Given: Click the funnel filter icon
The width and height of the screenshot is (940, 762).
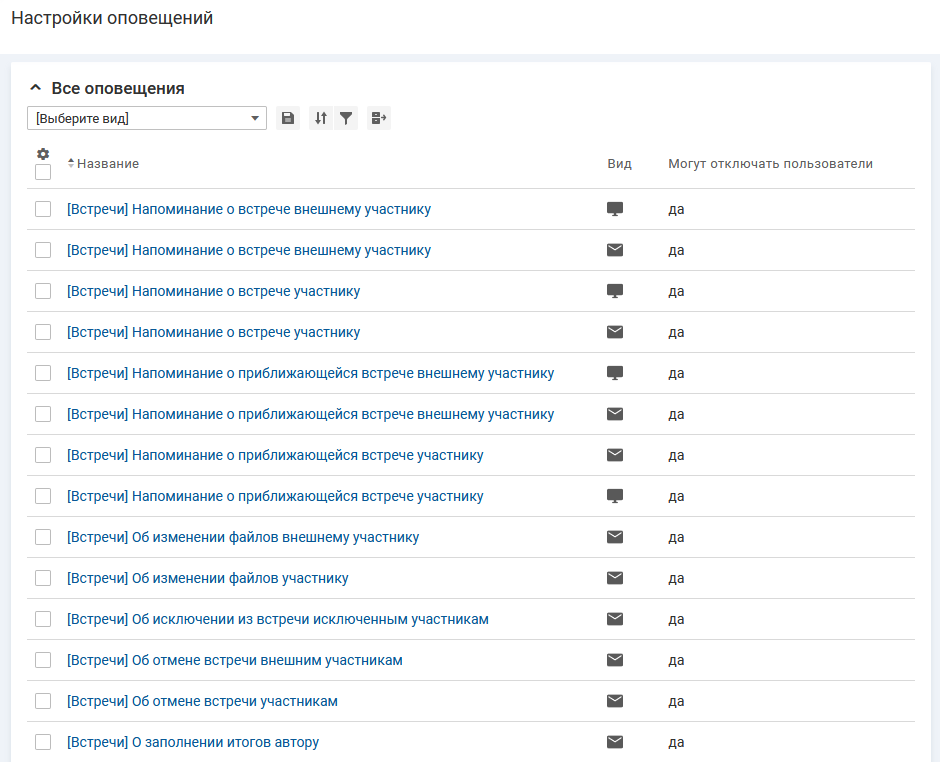Looking at the screenshot, I should pyautogui.click(x=346, y=118).
